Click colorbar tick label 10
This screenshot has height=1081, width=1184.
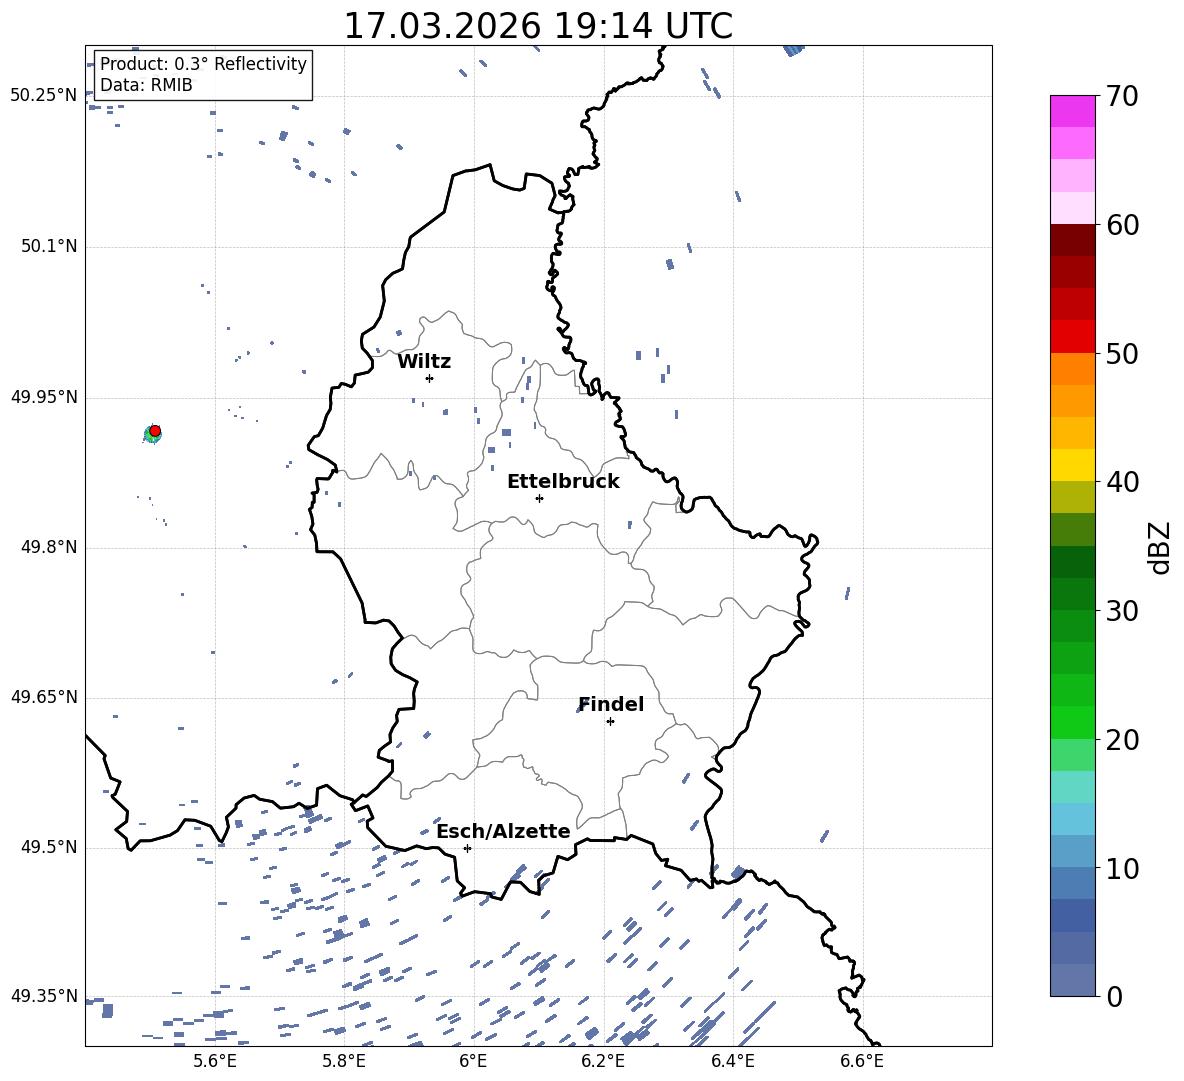tap(1122, 868)
